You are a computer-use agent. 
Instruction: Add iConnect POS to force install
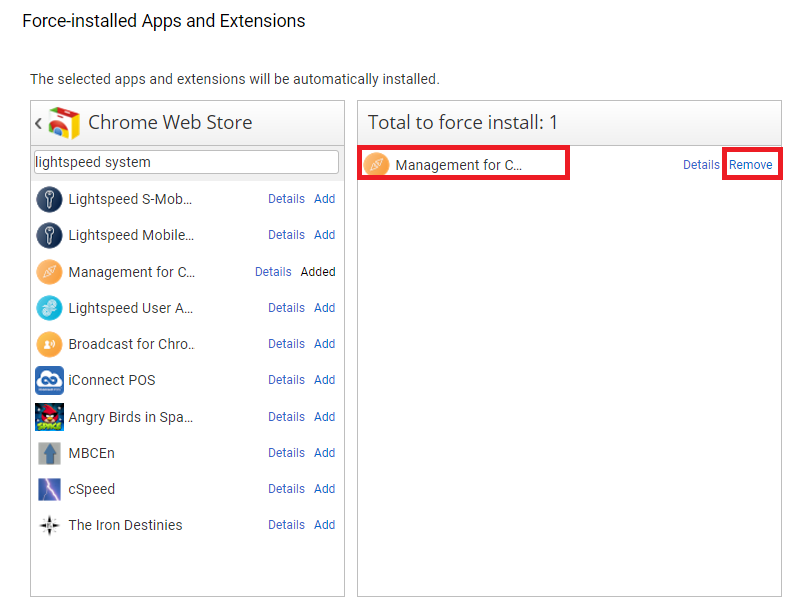point(324,380)
